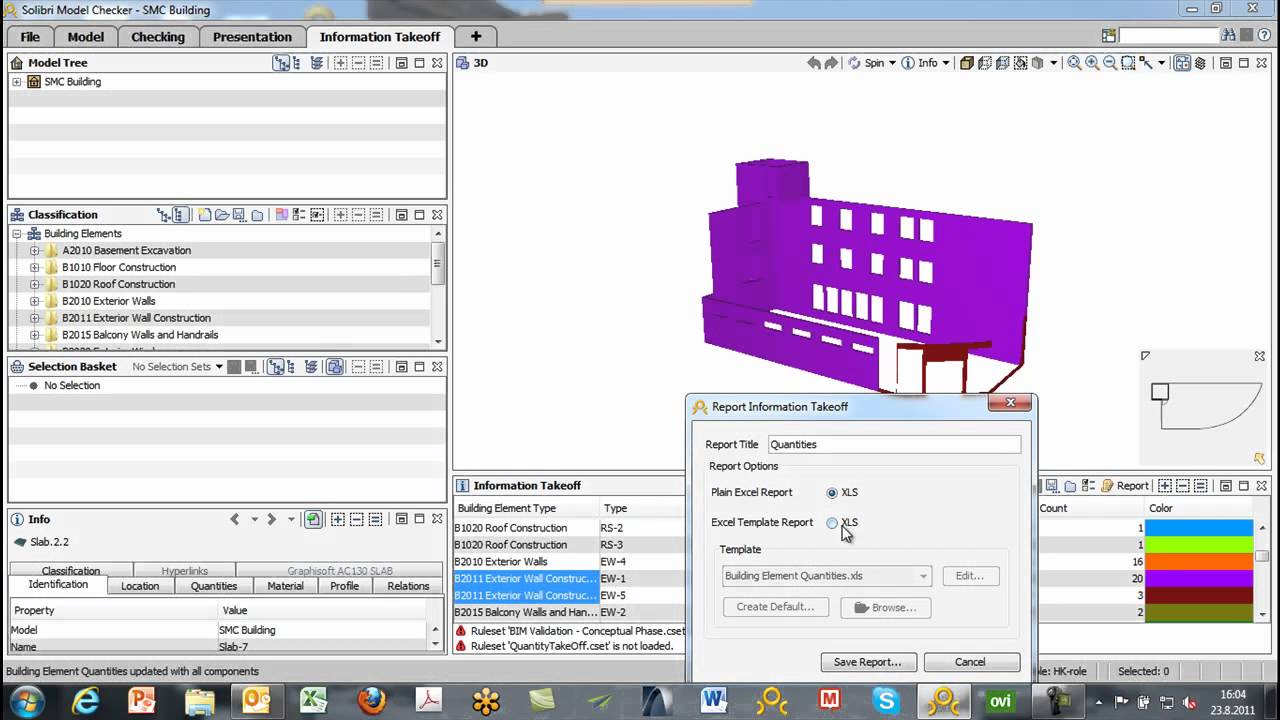Click forward arrow in Info panel
Image resolution: width=1280 pixels, height=720 pixels.
[271, 519]
